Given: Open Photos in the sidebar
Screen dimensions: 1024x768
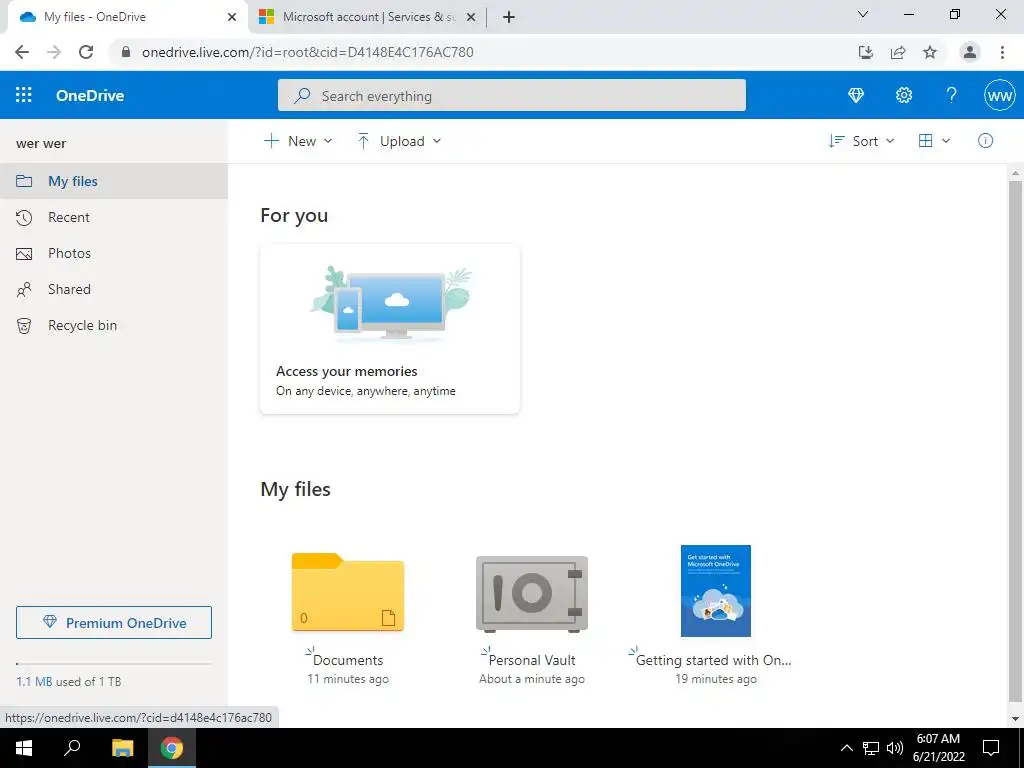Looking at the screenshot, I should pos(114,253).
